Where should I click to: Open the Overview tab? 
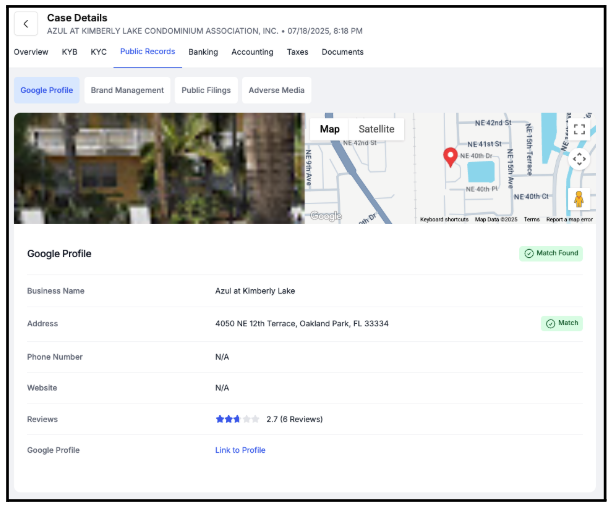point(31,52)
